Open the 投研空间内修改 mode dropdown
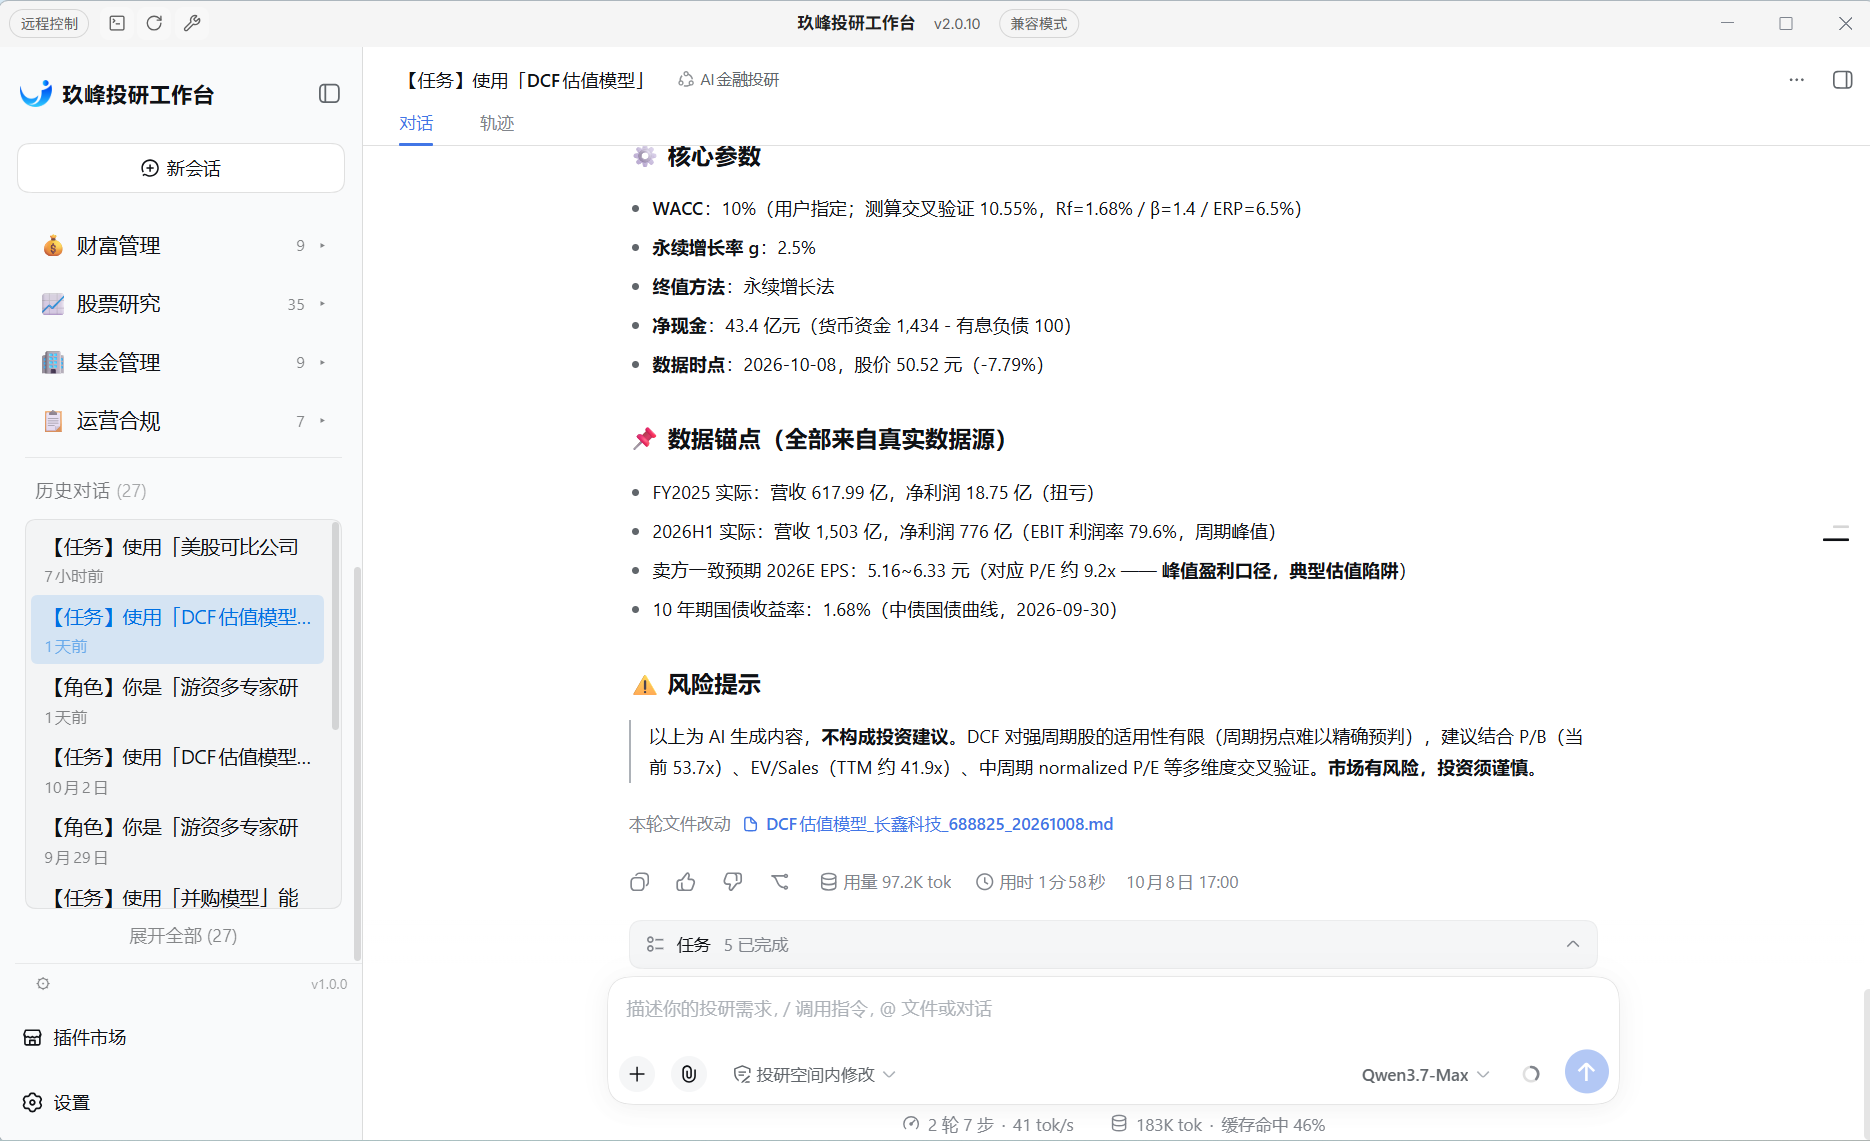This screenshot has height=1141, width=1870. (x=814, y=1075)
